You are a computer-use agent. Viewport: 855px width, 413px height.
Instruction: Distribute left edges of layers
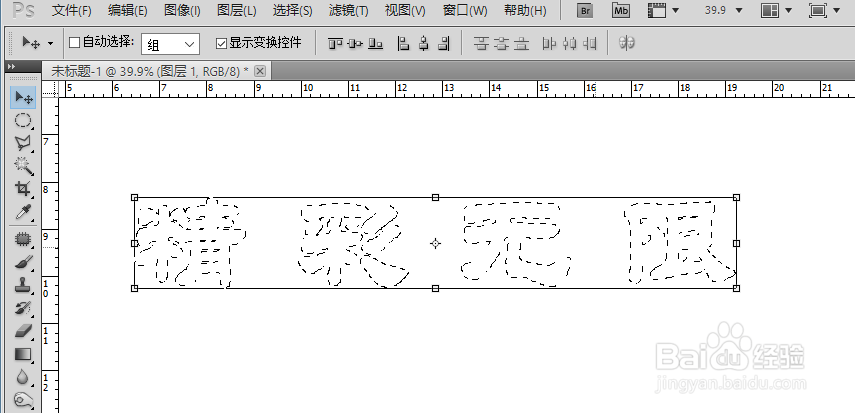click(549, 44)
